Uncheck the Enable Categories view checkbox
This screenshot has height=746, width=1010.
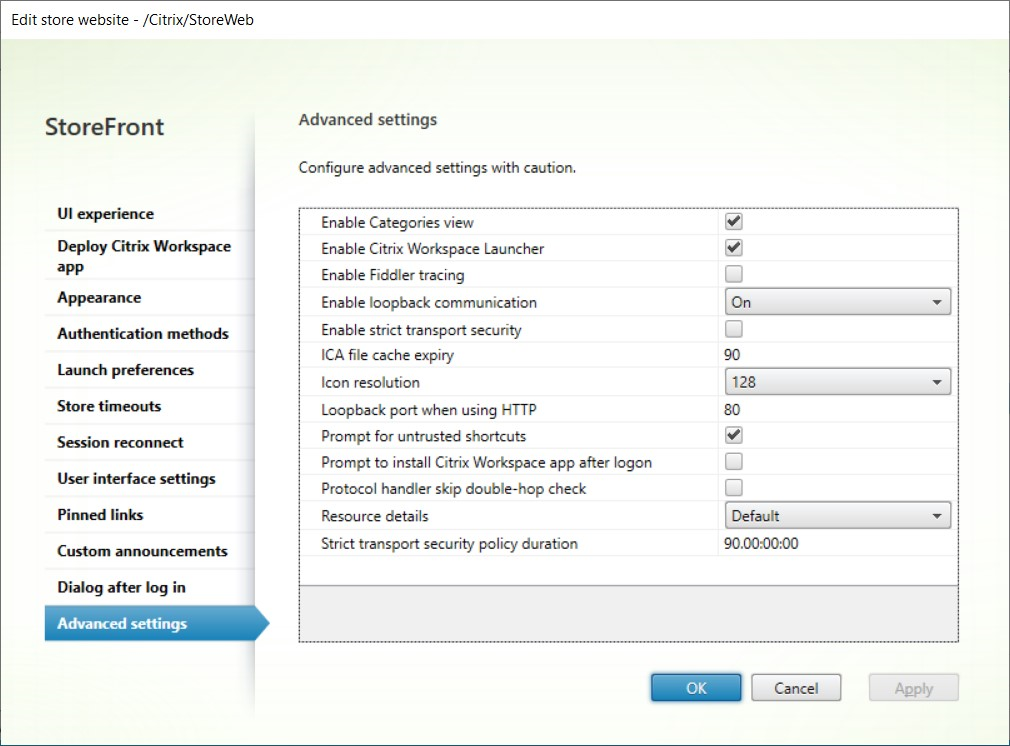734,221
